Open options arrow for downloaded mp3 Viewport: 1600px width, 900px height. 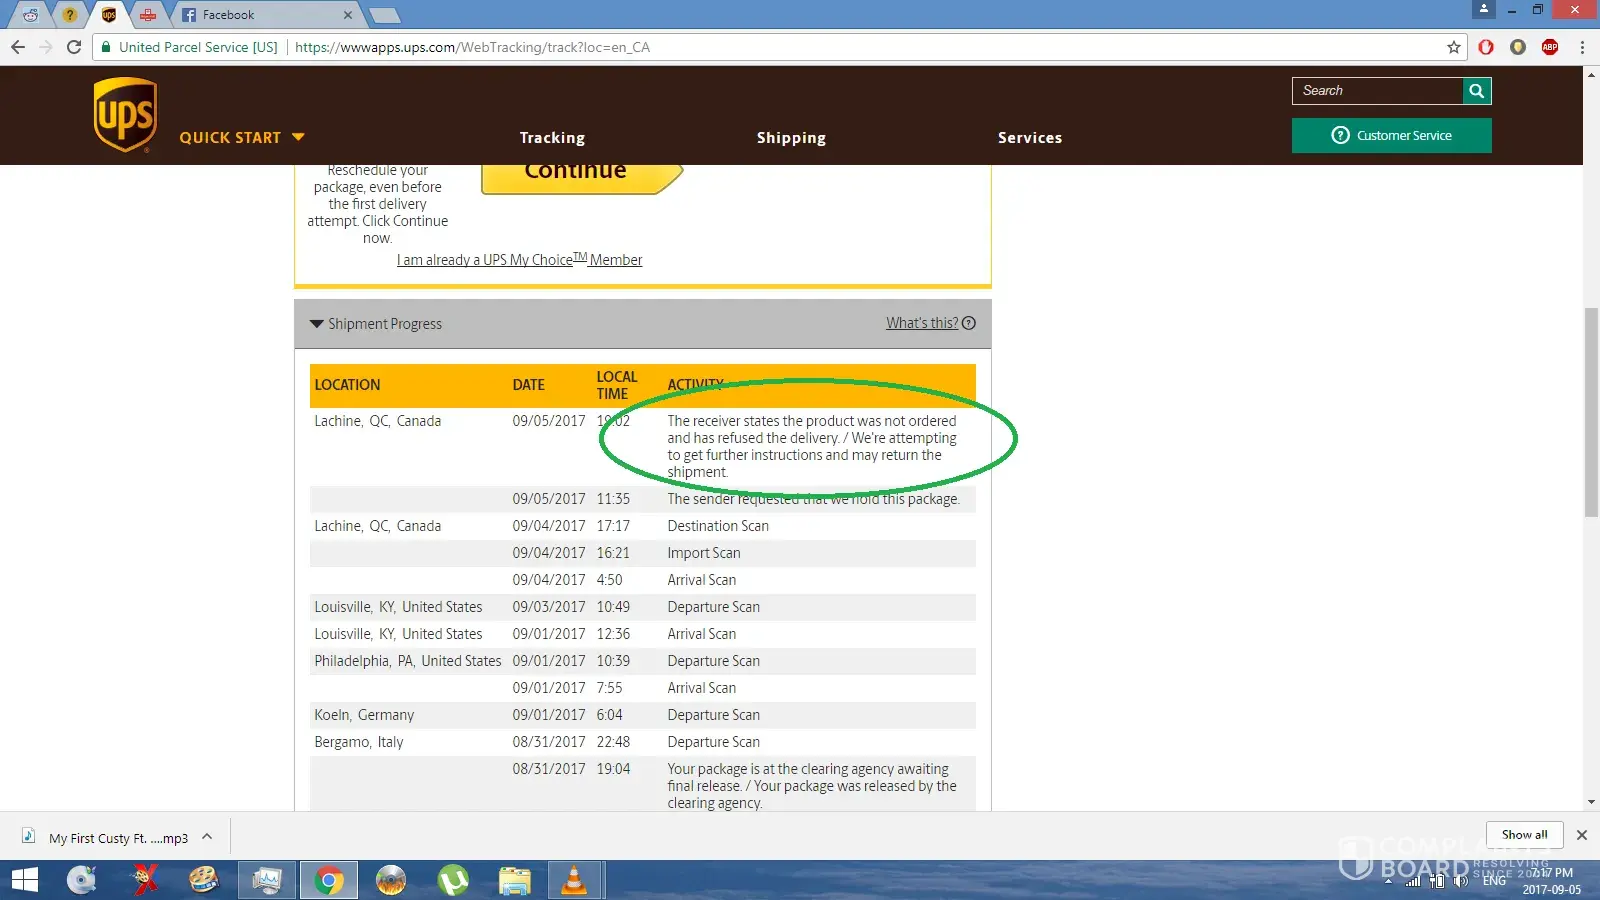(207, 837)
